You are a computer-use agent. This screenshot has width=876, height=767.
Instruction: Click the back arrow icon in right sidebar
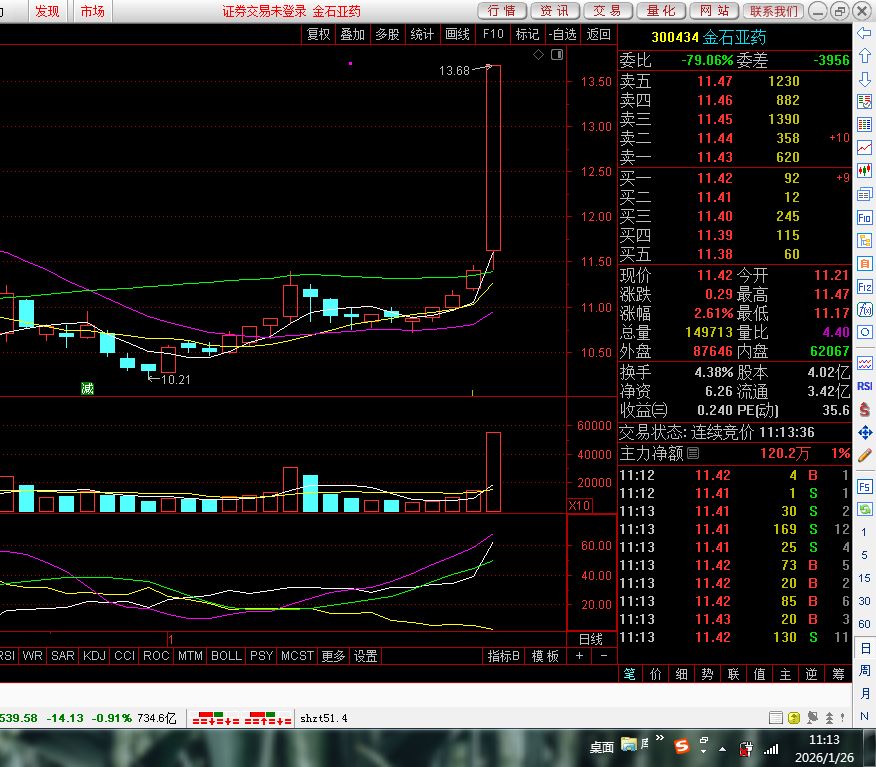click(x=865, y=33)
